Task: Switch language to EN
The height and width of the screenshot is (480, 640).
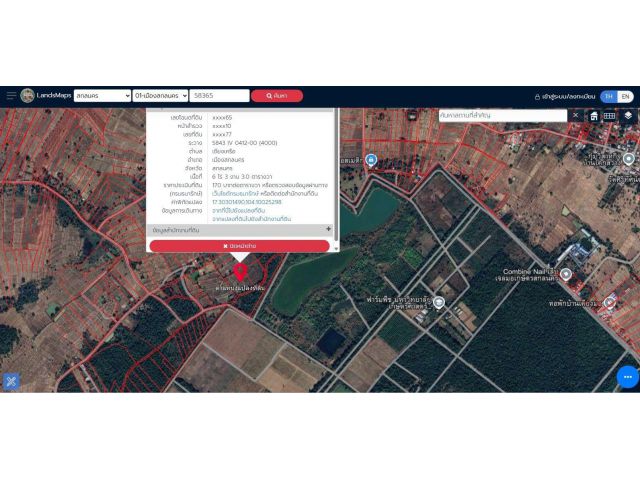Action: pos(625,96)
